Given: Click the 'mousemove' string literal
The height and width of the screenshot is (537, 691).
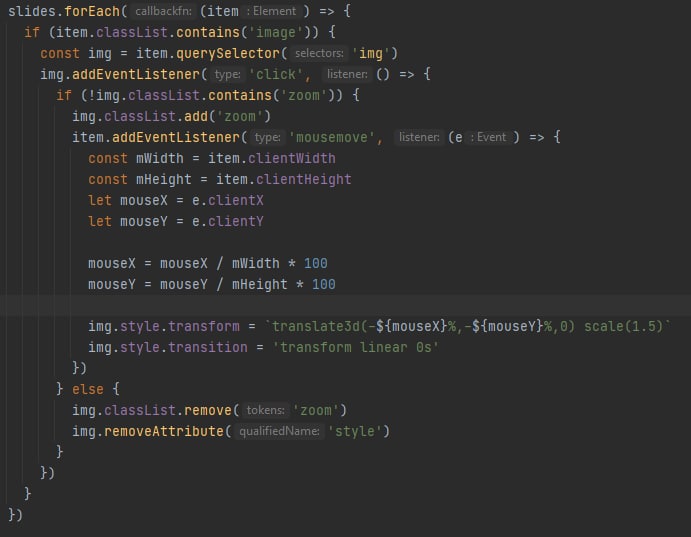Looking at the screenshot, I should pos(331,137).
